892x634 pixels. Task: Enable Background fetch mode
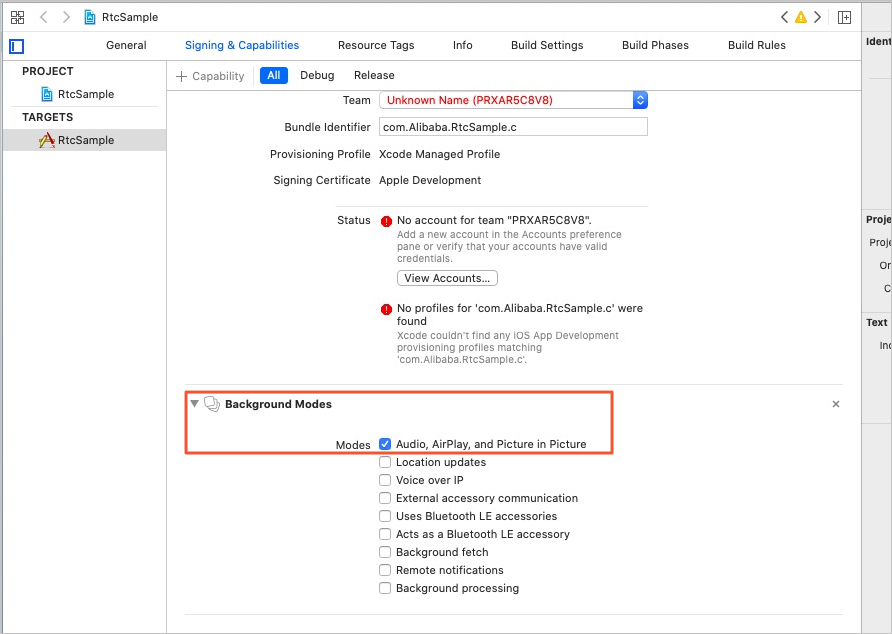pyautogui.click(x=385, y=552)
